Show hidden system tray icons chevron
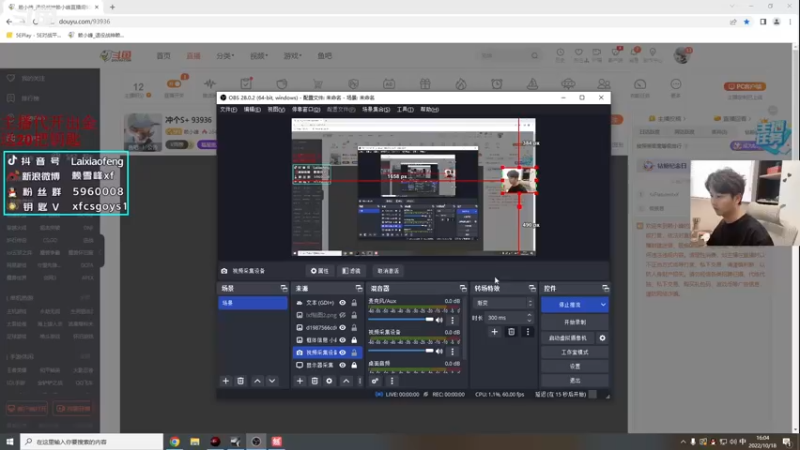Screen dimensions: 800x450 coord(683,442)
